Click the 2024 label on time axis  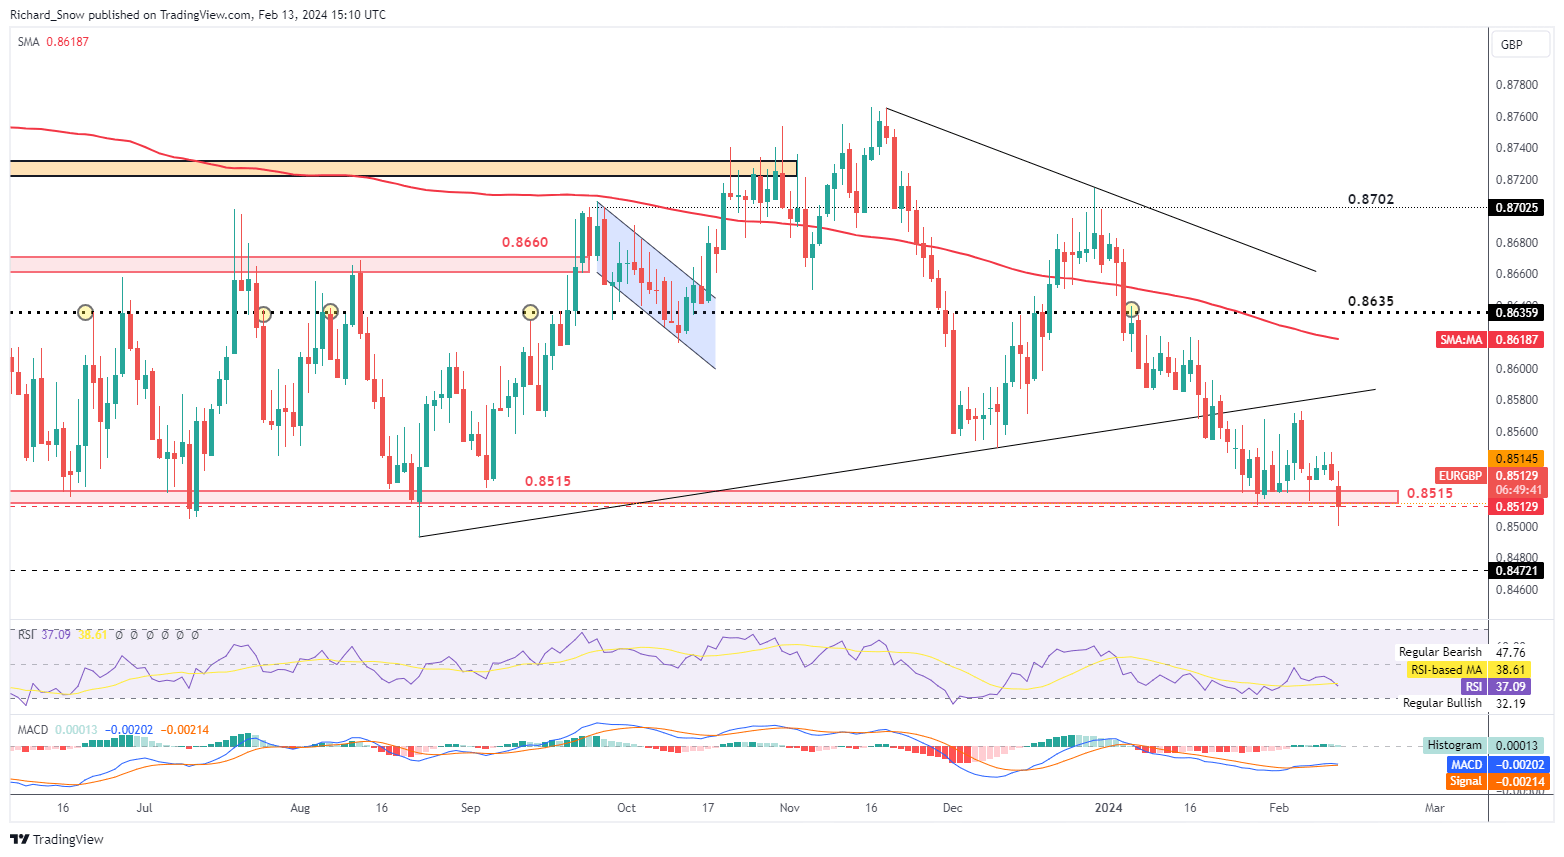point(1108,807)
